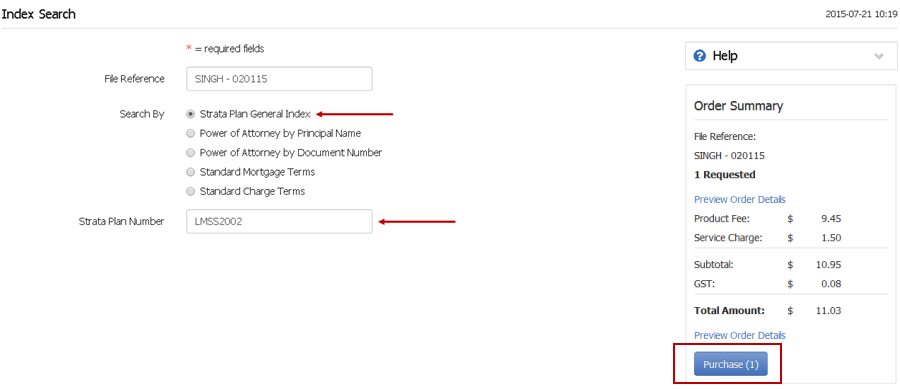This screenshot has width=900, height=389.
Task: Select Standard Mortgage Terms option
Action: point(191,172)
